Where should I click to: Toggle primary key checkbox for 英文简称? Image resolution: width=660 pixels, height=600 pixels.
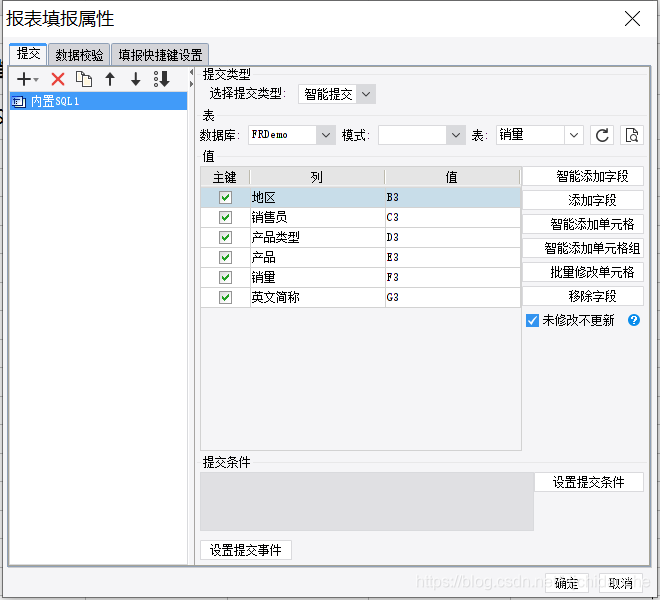pyautogui.click(x=225, y=297)
